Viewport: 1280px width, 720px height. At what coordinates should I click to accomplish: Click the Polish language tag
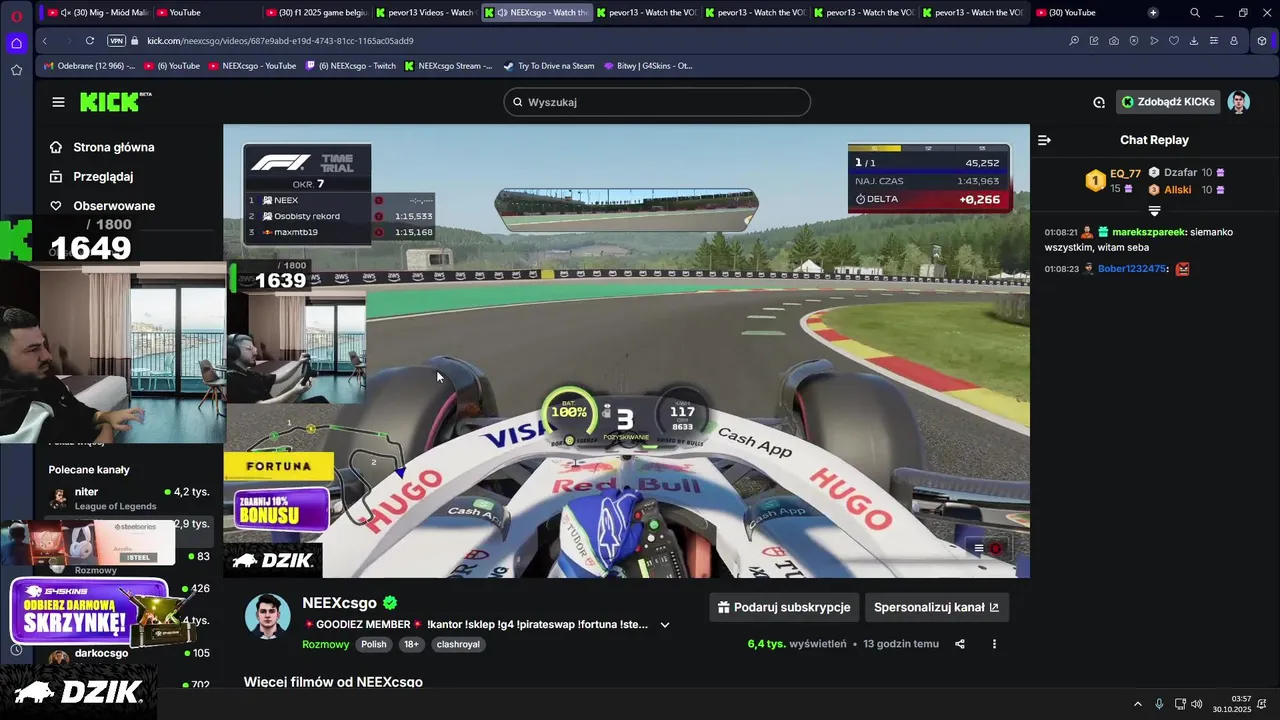tap(374, 644)
